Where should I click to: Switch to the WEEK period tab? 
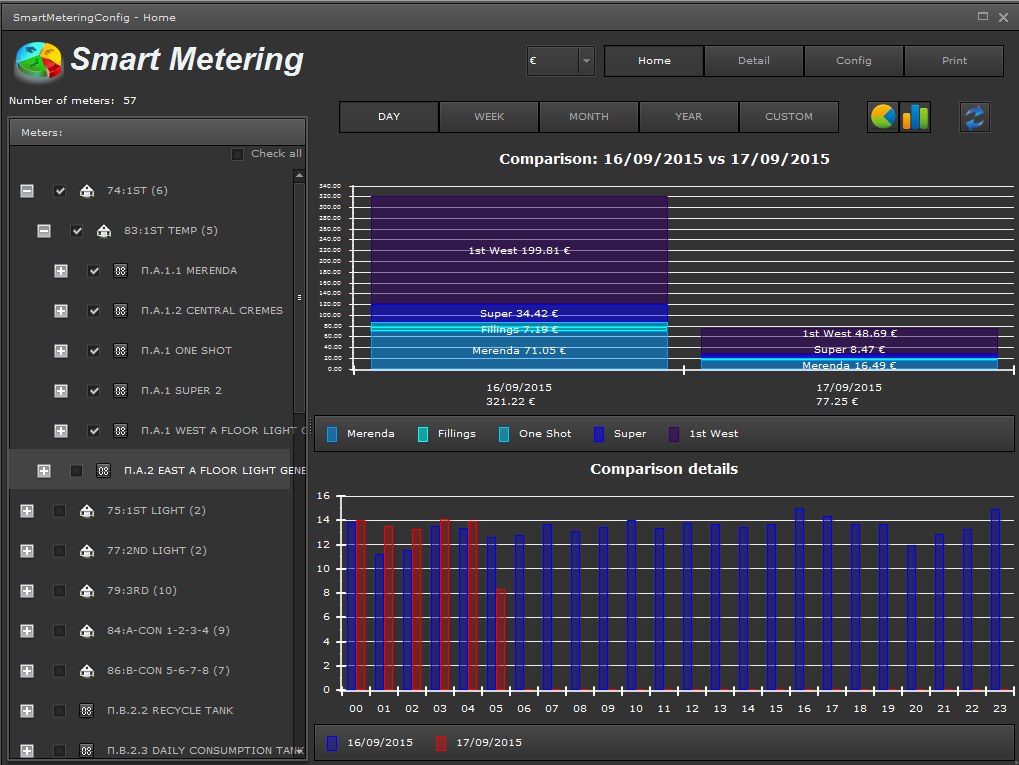coord(489,117)
